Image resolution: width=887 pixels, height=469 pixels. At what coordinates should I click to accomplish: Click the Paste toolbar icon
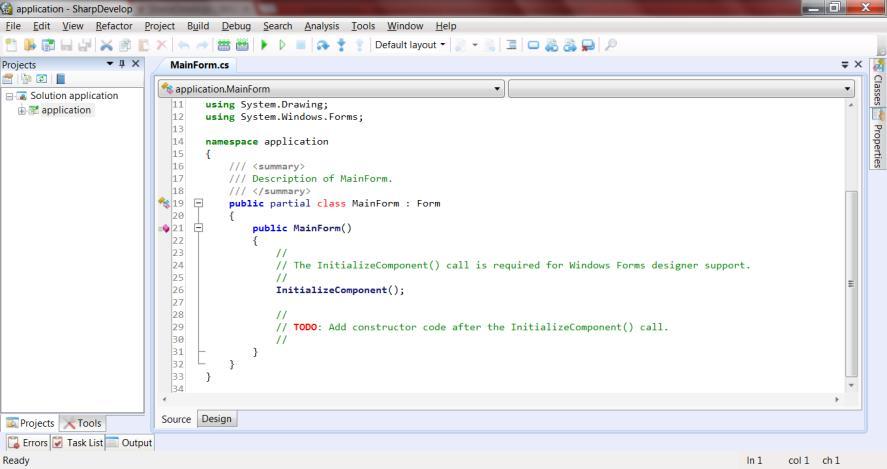144,45
